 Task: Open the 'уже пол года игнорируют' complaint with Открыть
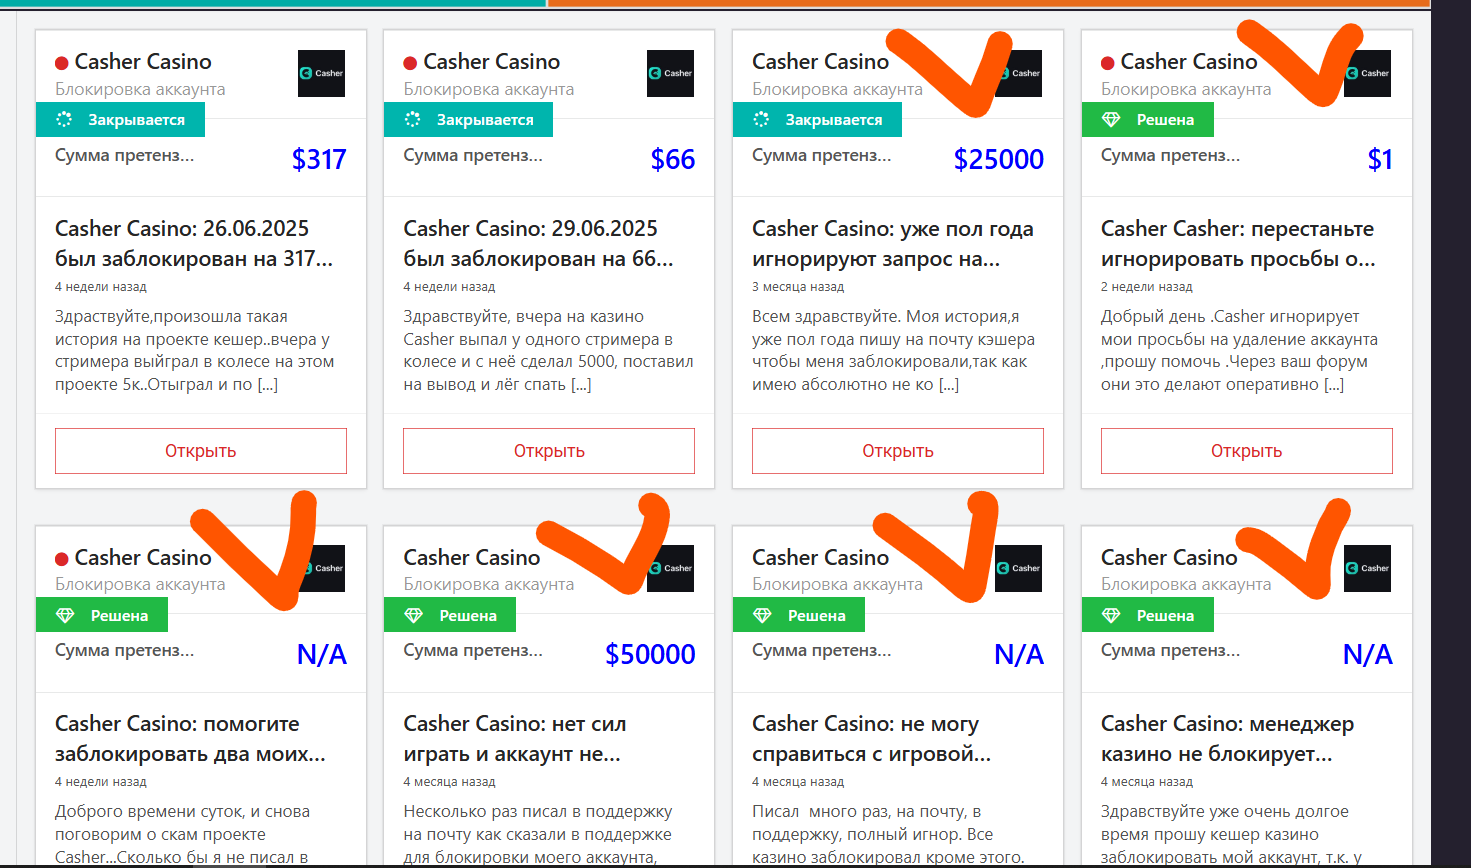(897, 451)
